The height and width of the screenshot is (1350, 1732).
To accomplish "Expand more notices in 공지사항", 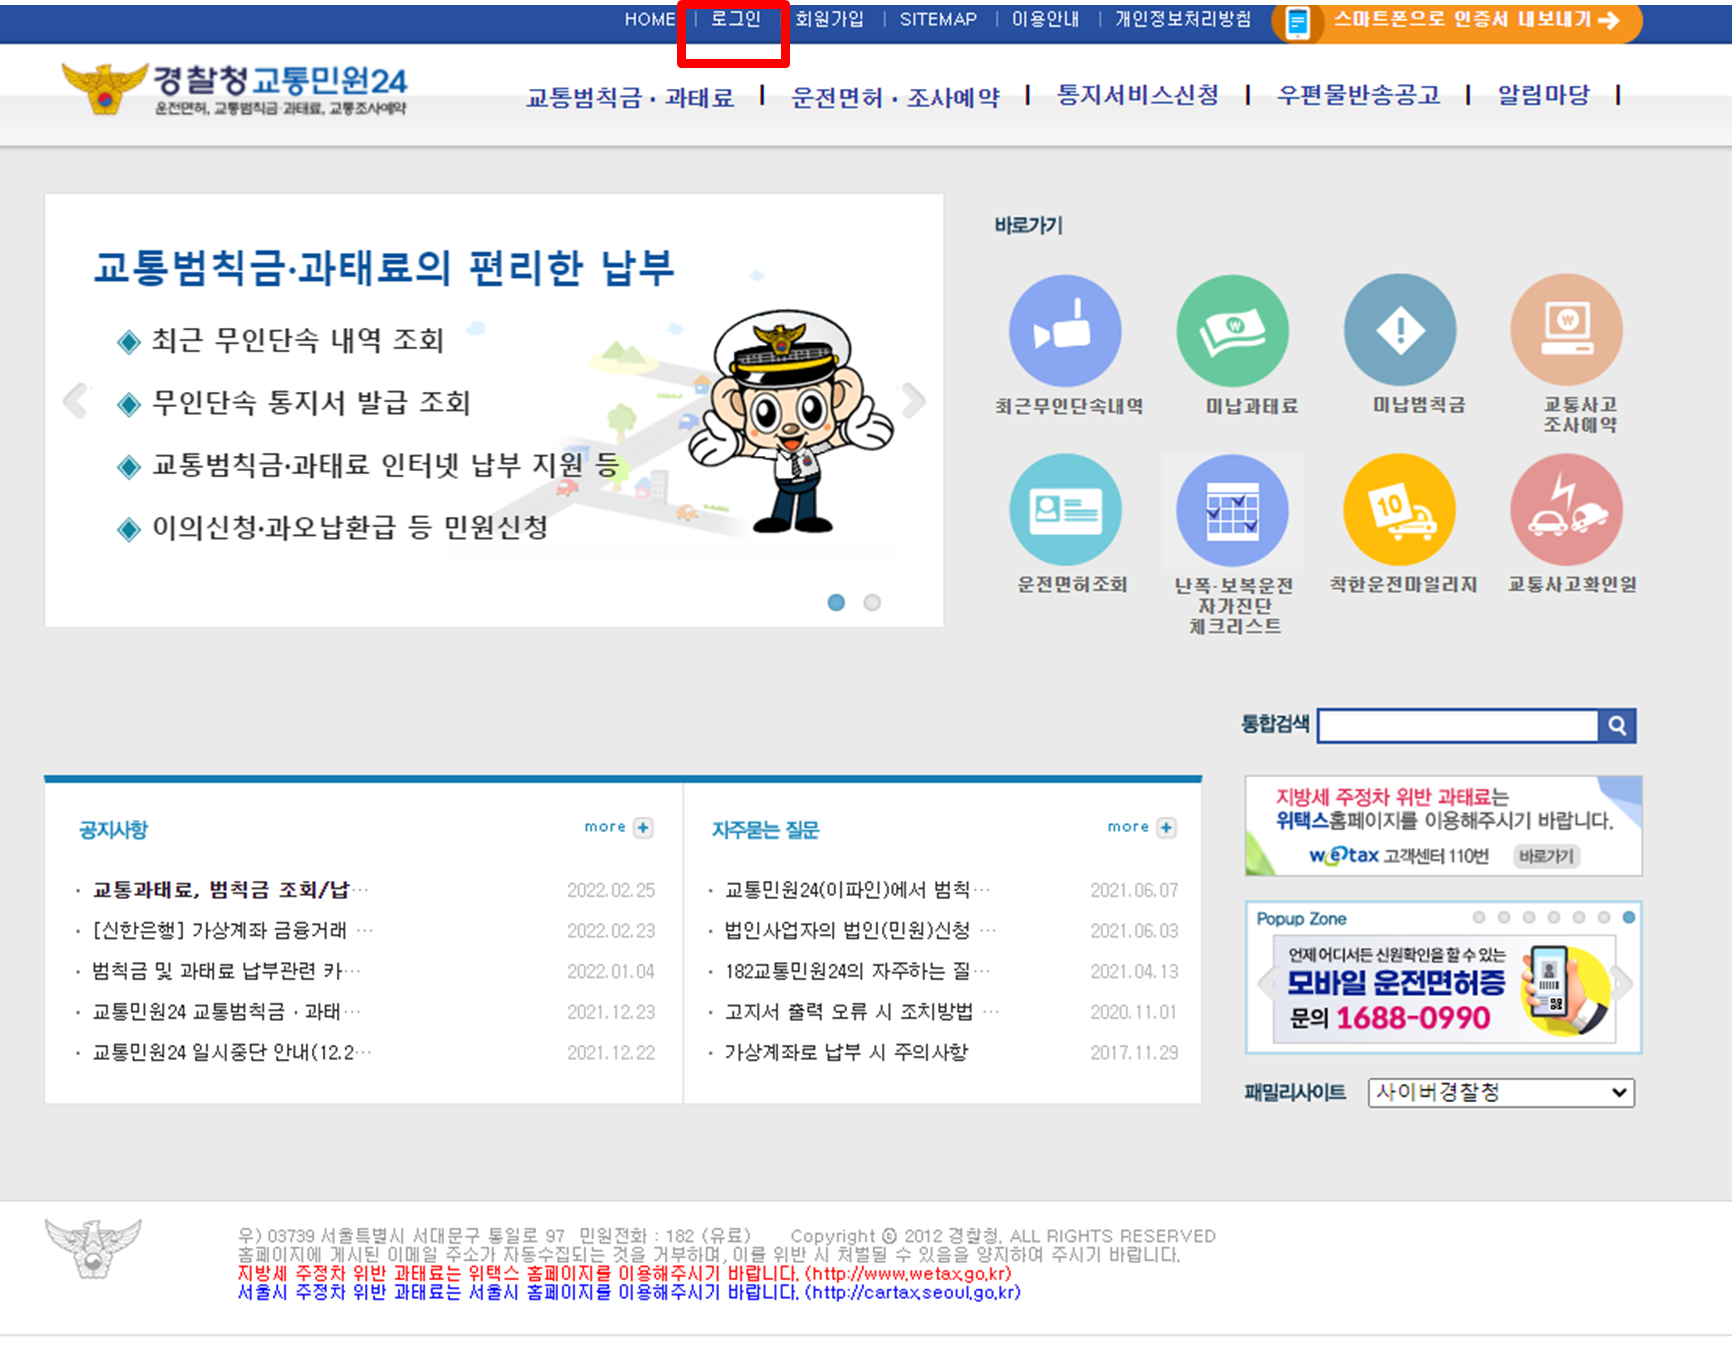I will coord(617,827).
